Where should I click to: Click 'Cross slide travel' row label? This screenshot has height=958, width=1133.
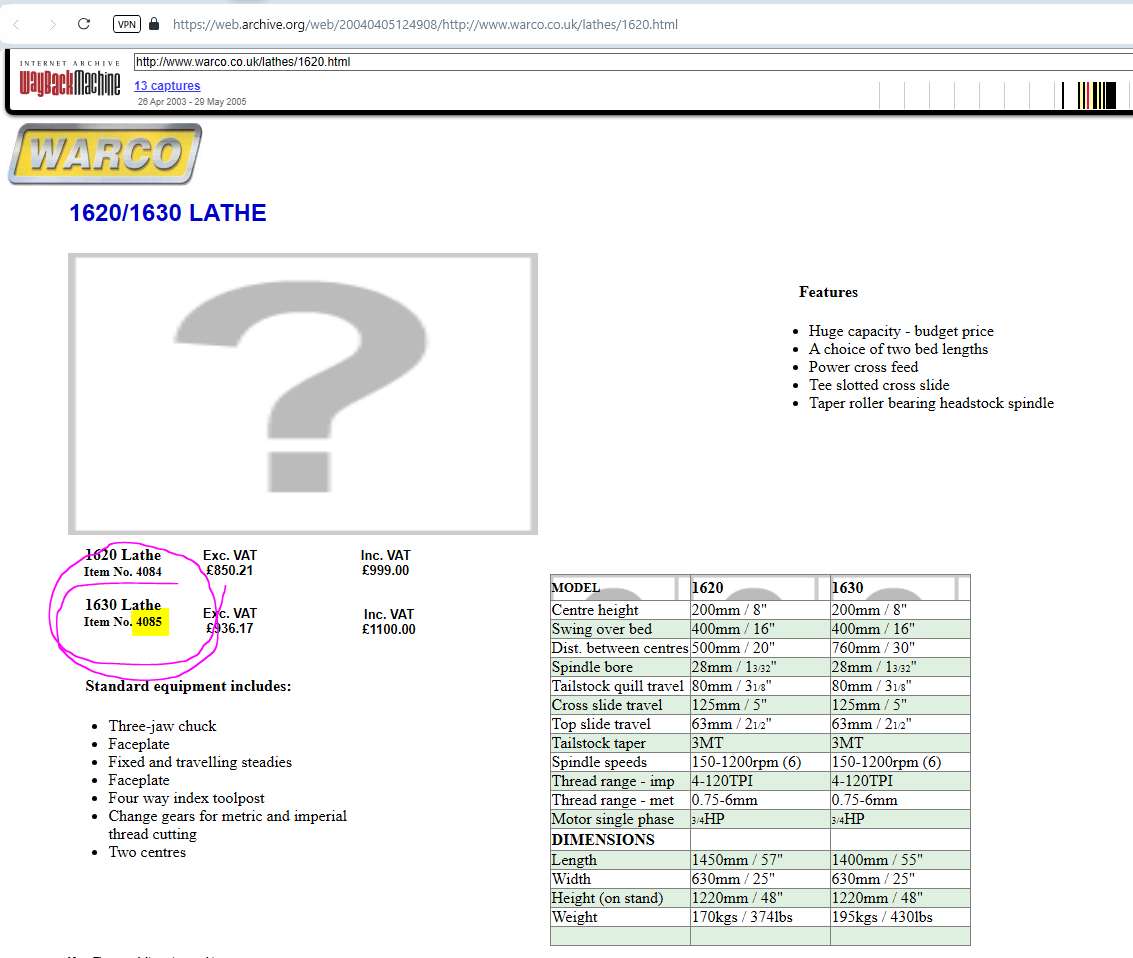[607, 705]
